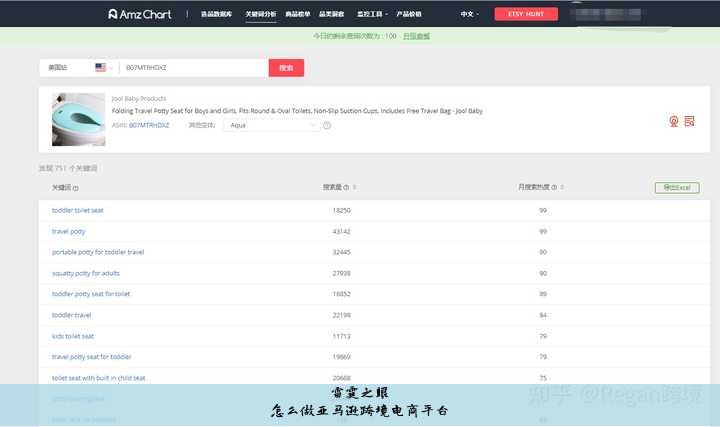Open the 选品数据库 menu item
The height and width of the screenshot is (427, 720).
[215, 14]
